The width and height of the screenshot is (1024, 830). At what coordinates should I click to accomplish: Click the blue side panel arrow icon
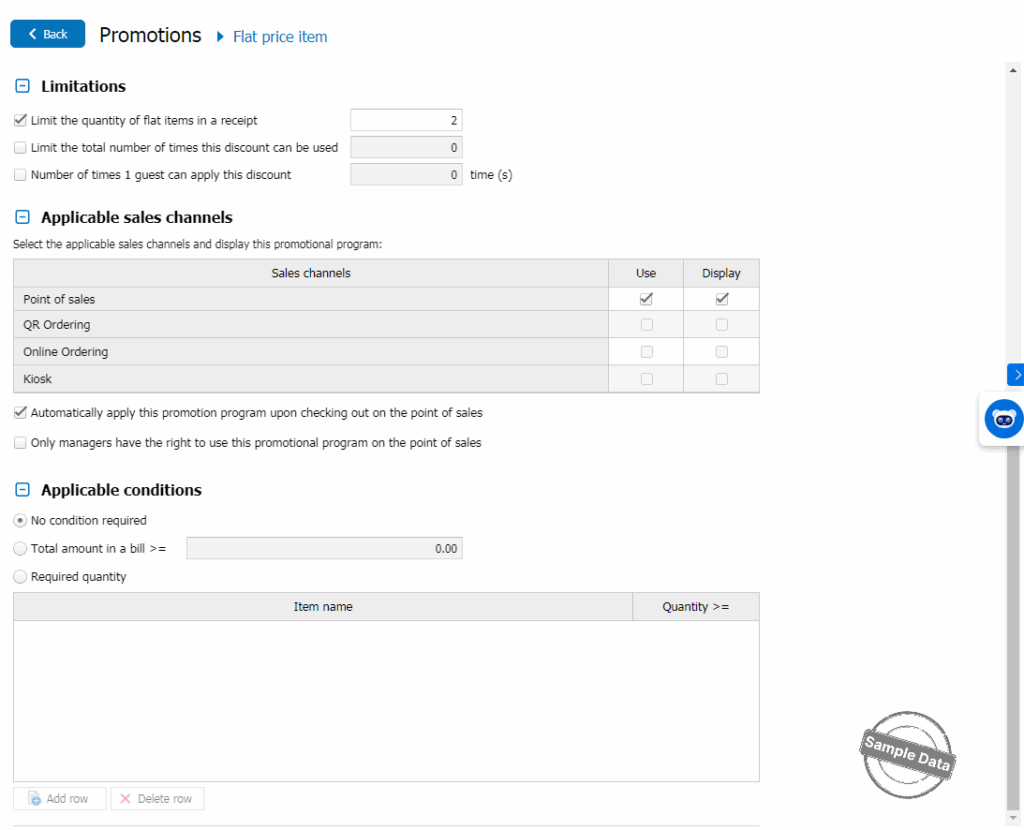[1016, 374]
